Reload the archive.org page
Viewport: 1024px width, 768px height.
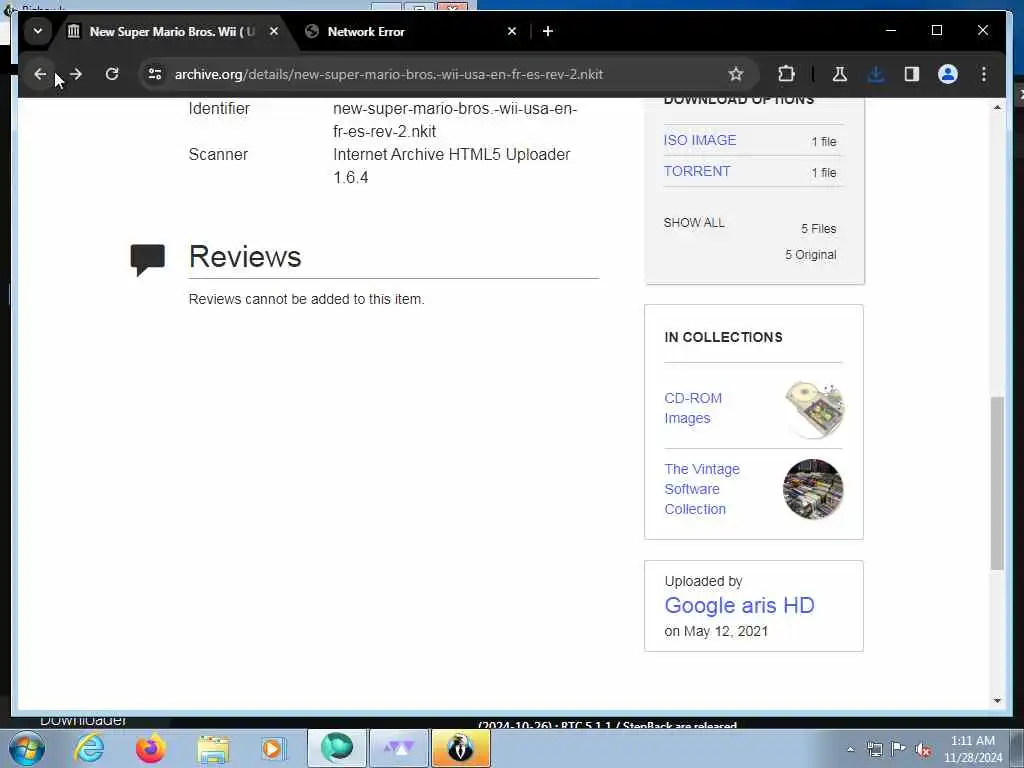112,74
